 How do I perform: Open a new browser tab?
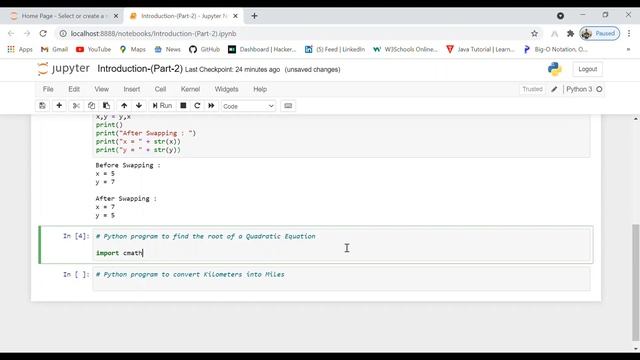(254, 16)
